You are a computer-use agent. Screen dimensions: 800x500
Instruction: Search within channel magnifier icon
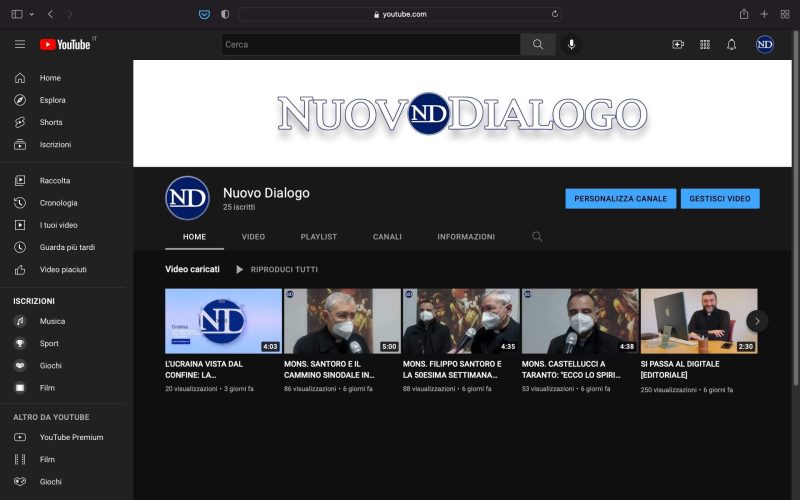[x=537, y=236]
